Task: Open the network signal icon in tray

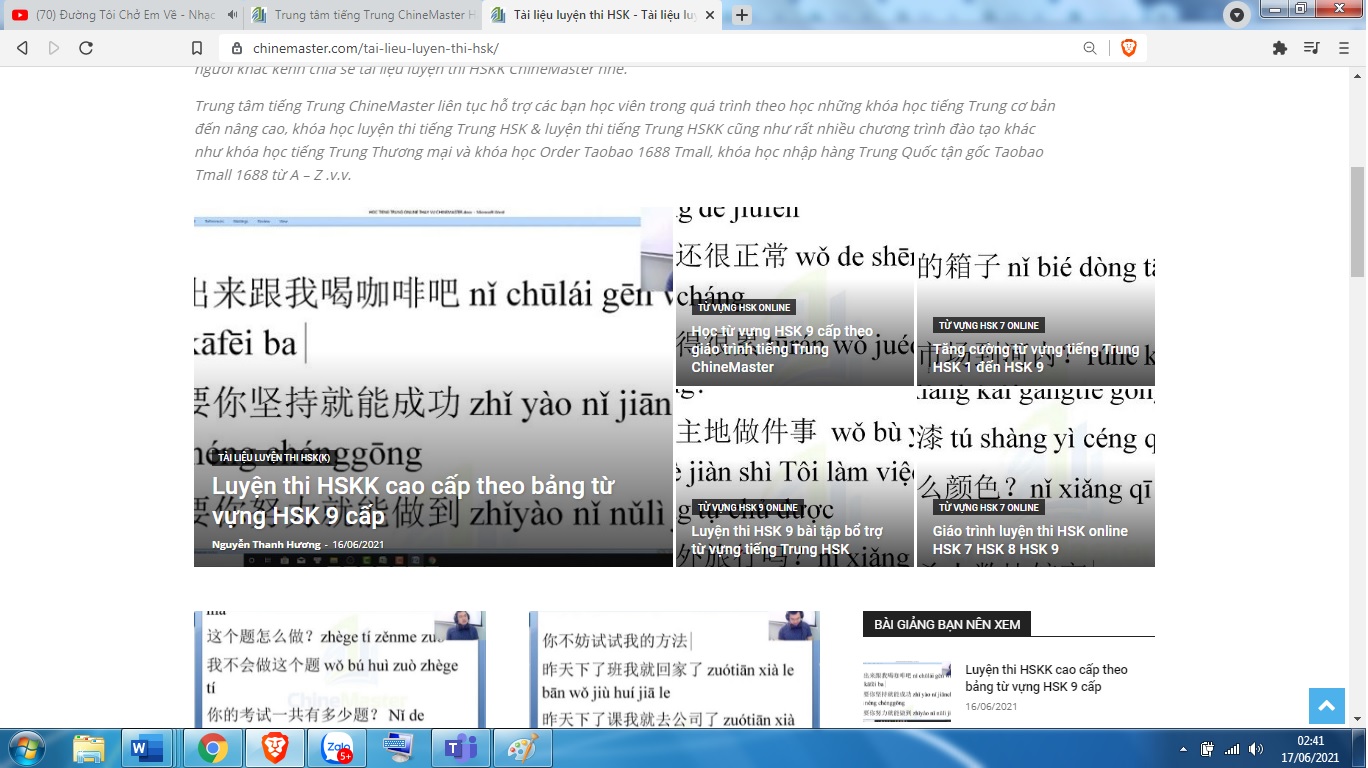Action: pyautogui.click(x=1232, y=749)
